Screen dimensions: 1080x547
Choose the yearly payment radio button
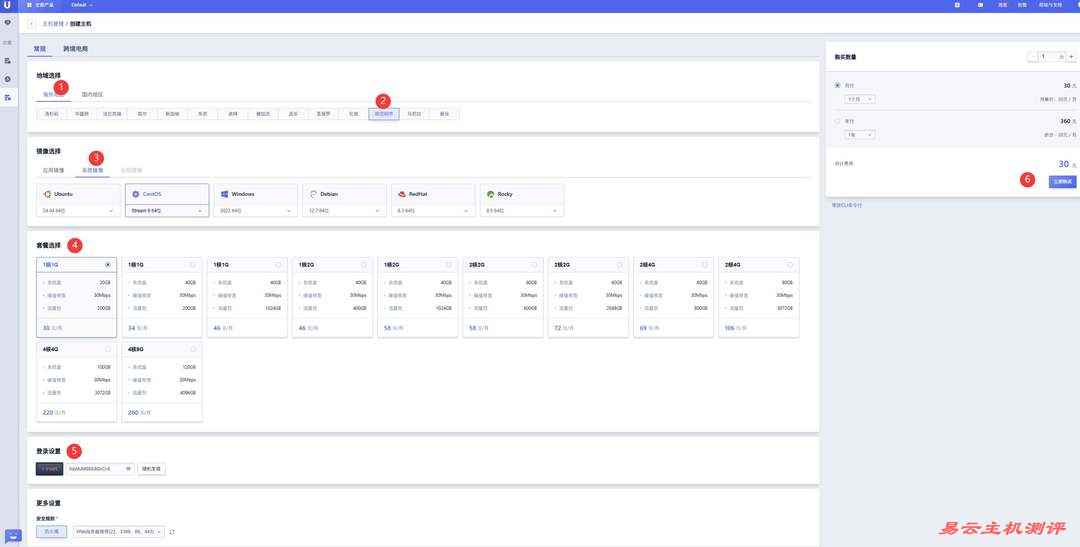837,121
